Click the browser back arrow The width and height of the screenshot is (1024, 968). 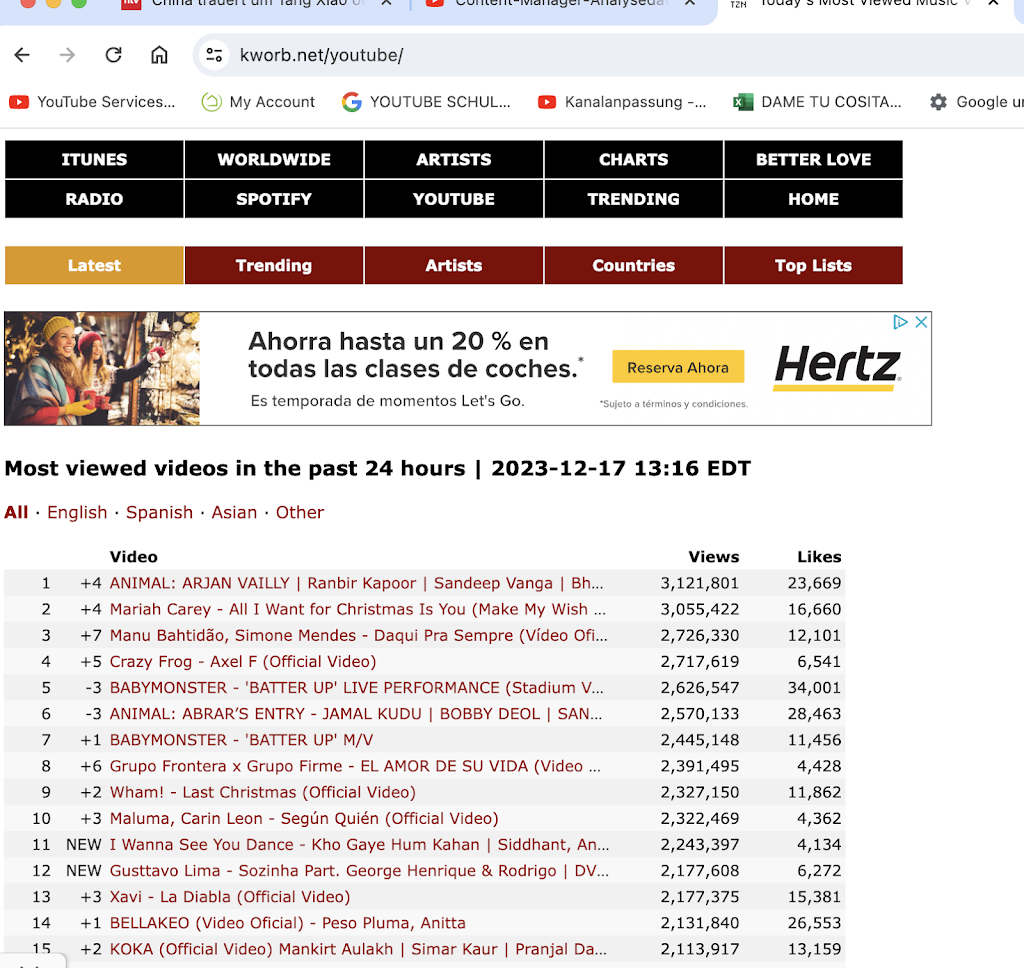(22, 55)
